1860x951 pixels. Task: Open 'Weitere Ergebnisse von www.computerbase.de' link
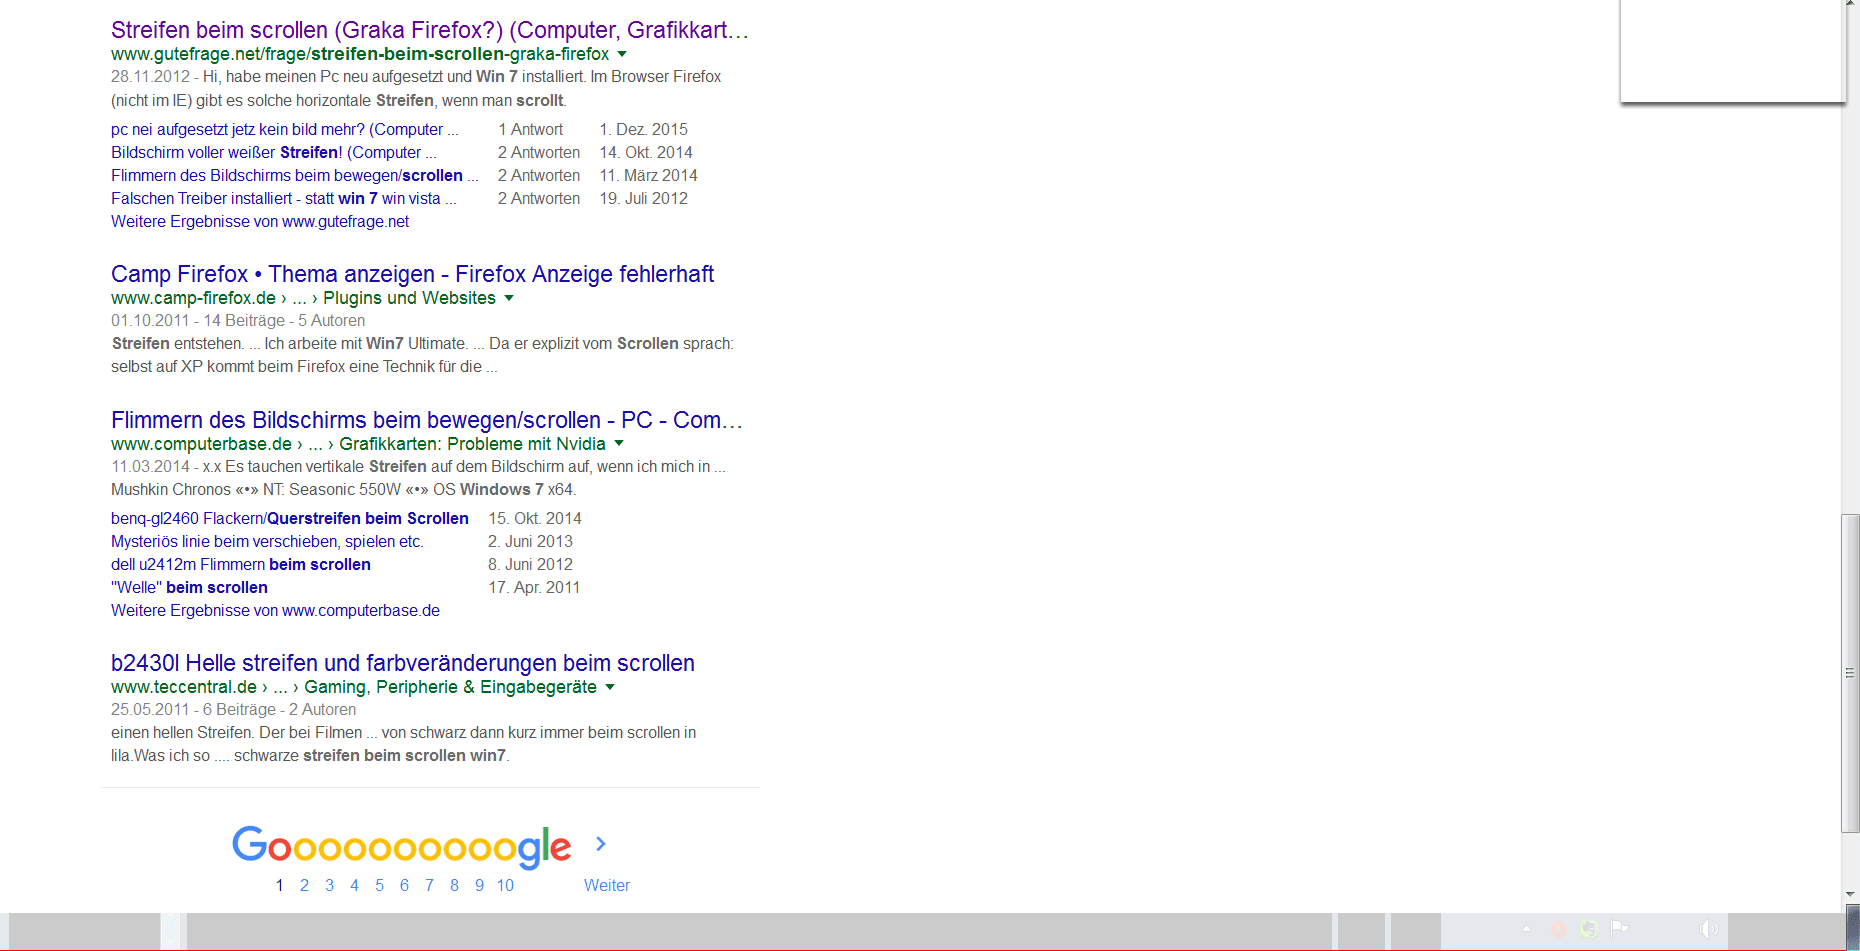point(275,610)
